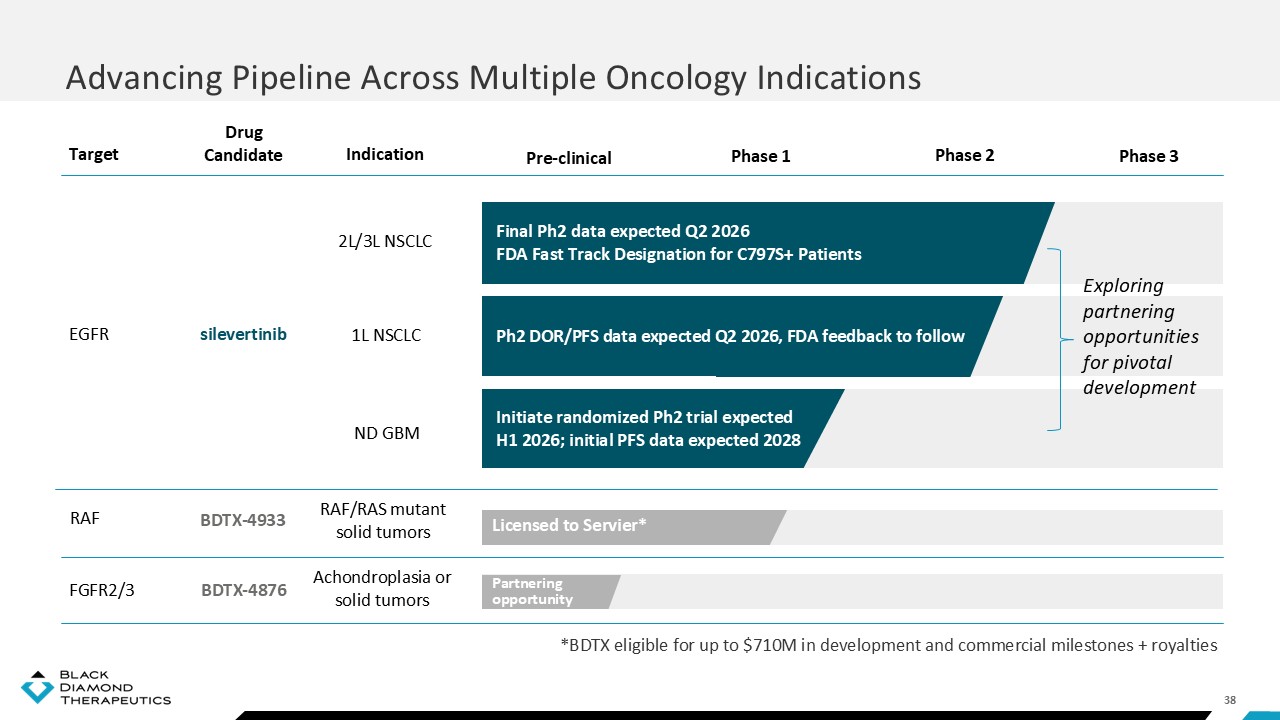Click the BDTX-4933 drug candidate label
Viewport: 1280px width, 720px height.
(x=243, y=520)
